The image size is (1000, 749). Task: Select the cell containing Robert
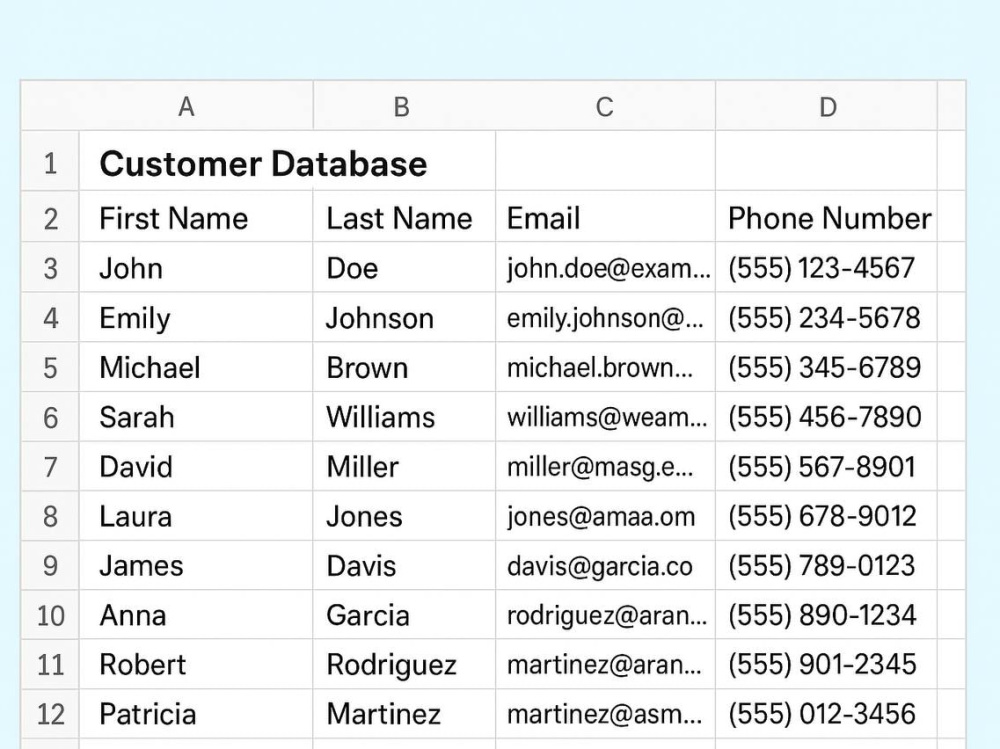coord(196,664)
